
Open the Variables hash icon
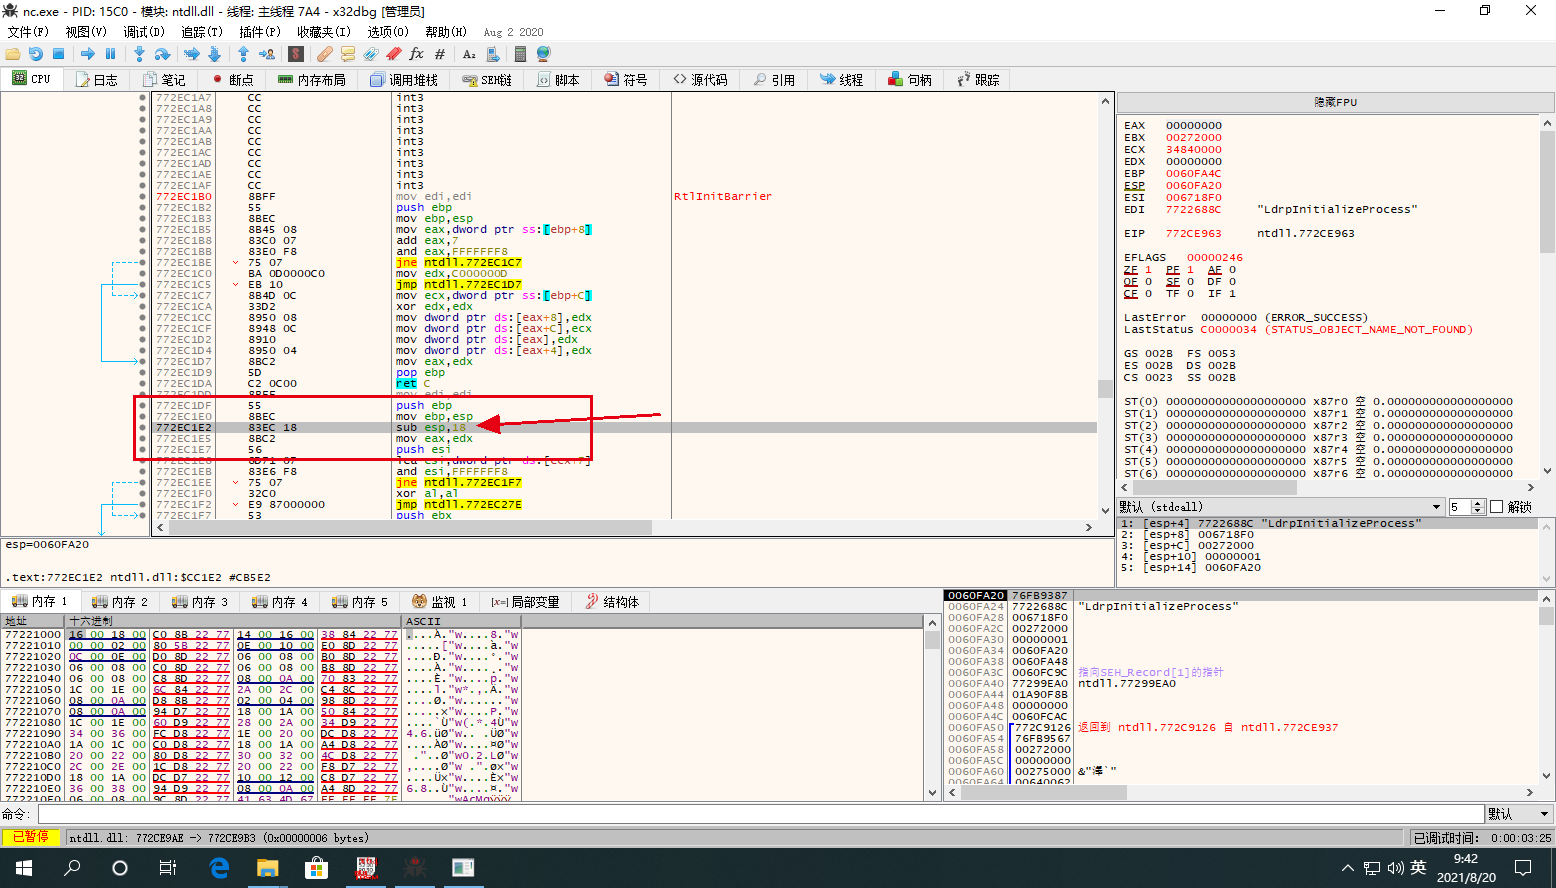coord(439,54)
